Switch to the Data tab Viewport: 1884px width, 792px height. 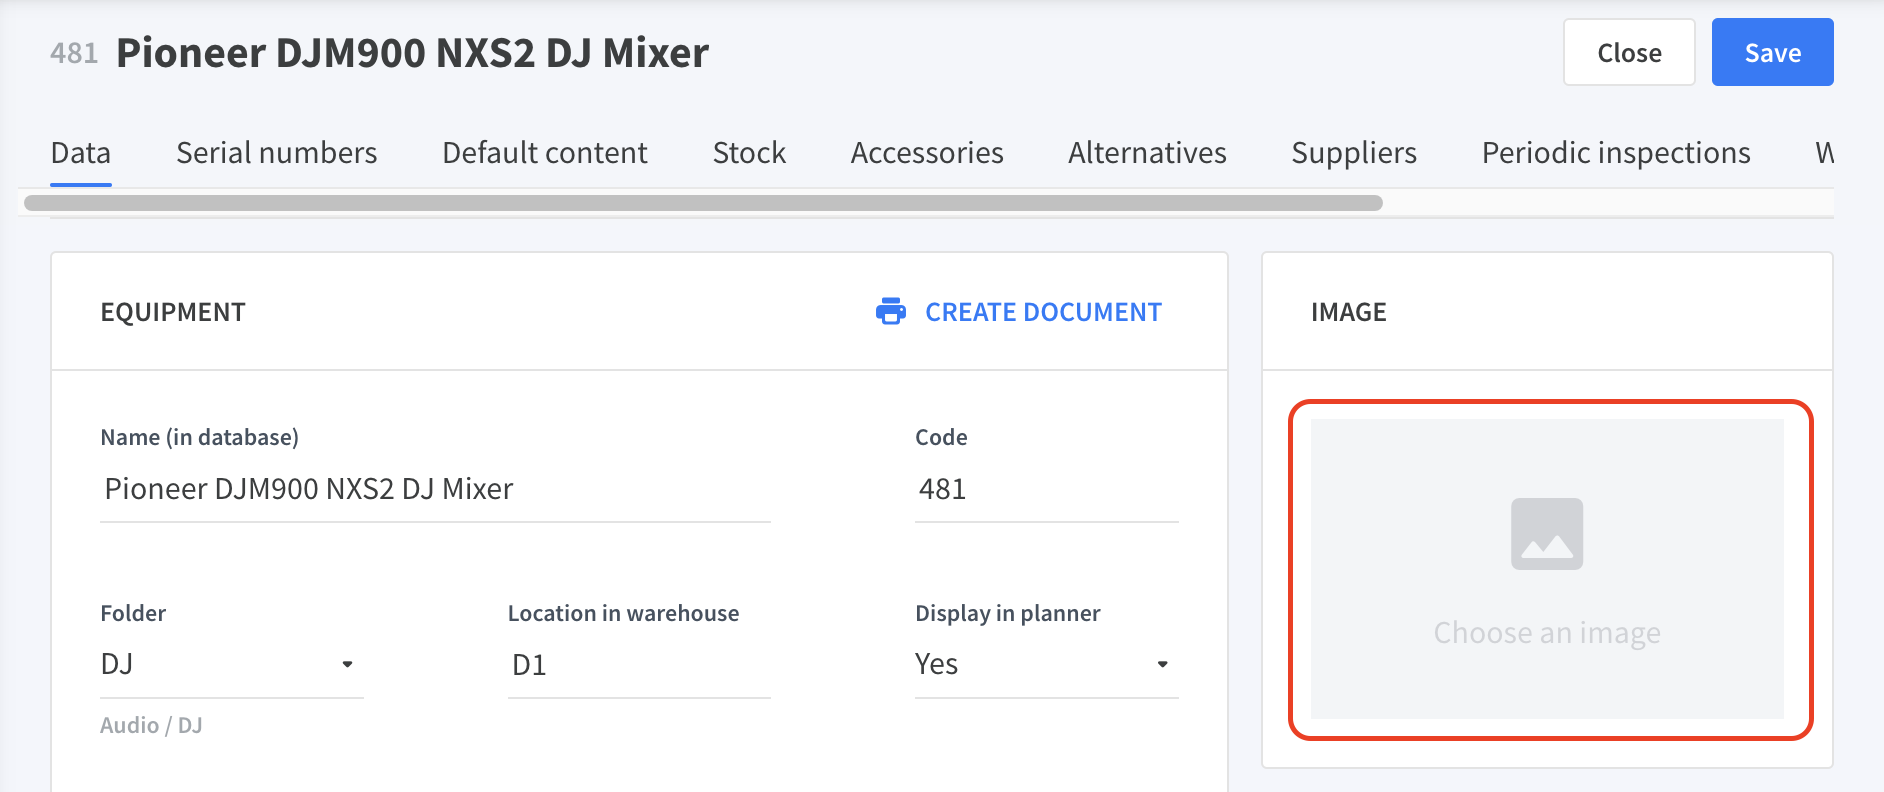coord(81,153)
